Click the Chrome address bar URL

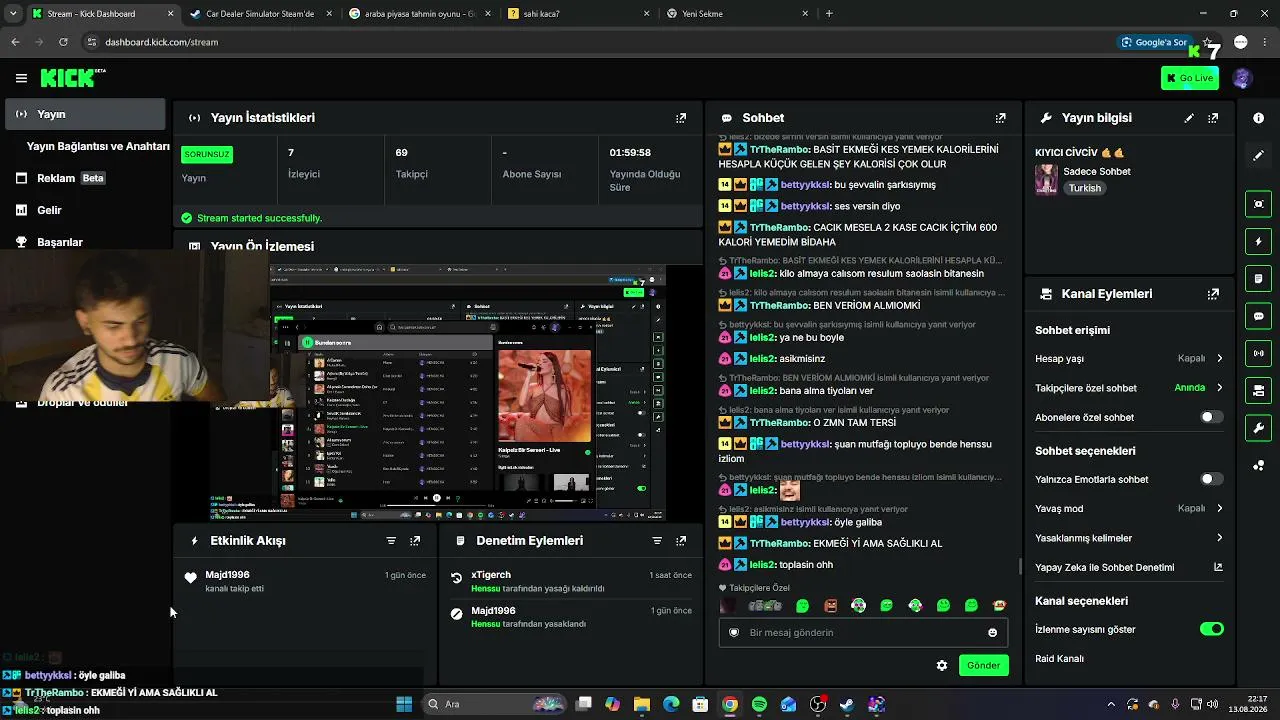(x=161, y=42)
